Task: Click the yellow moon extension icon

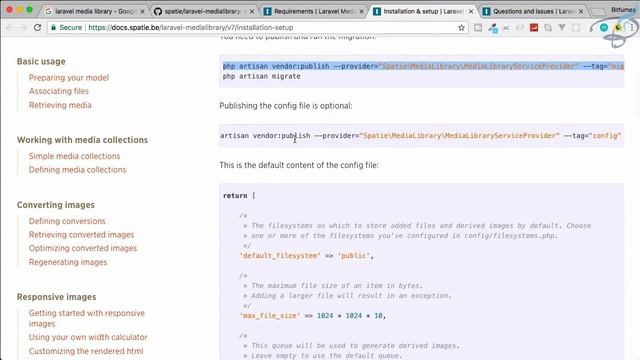Action: coord(618,27)
